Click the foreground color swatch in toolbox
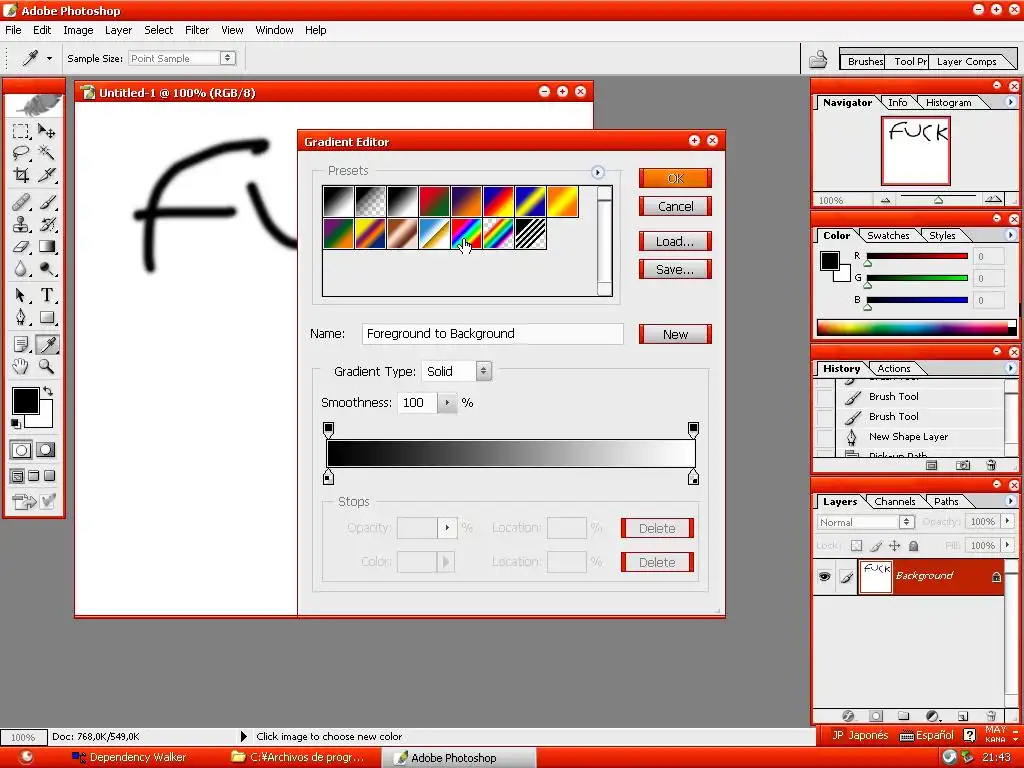Screen dimensions: 1024x768 (x=25, y=400)
